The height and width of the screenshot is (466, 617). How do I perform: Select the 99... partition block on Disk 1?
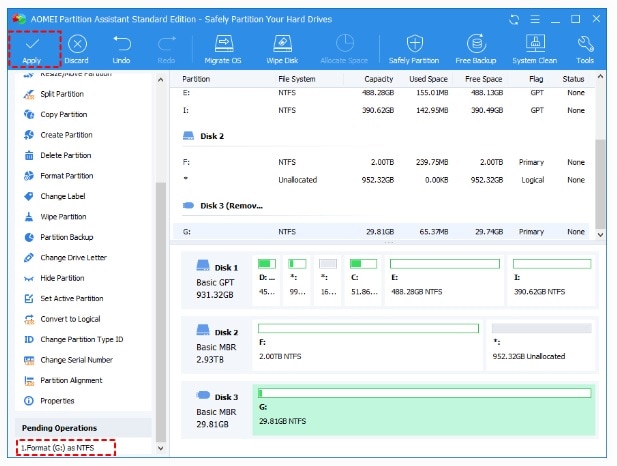tap(297, 280)
